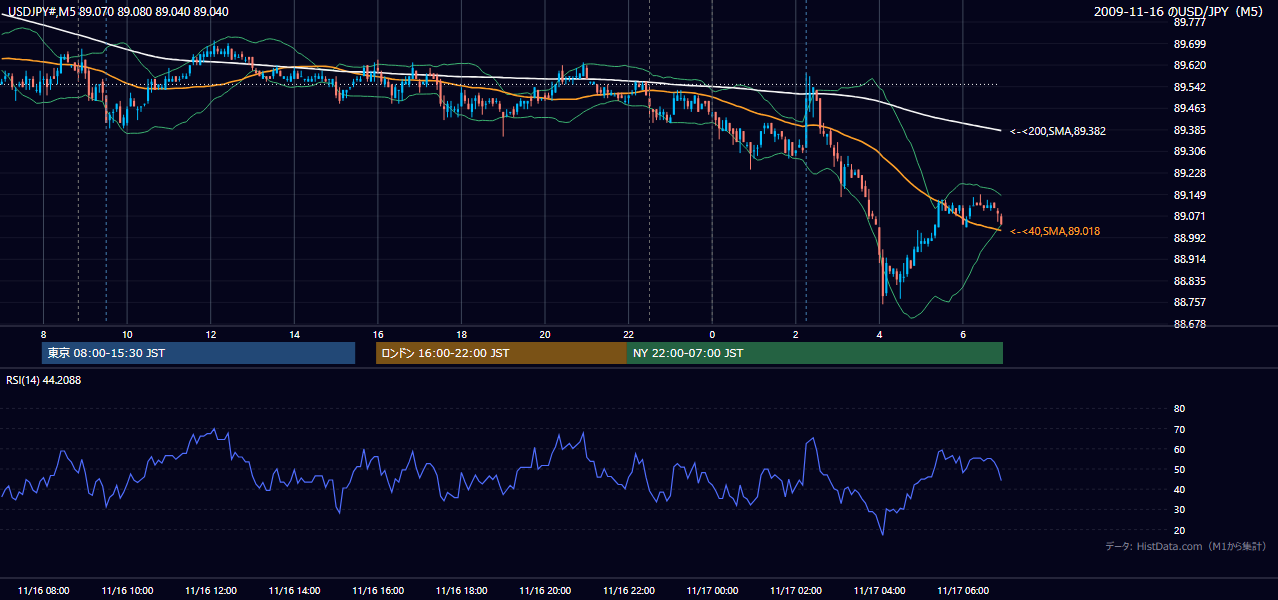
Task: Click the bottom time label 11/17 00:00
Action: (x=712, y=591)
